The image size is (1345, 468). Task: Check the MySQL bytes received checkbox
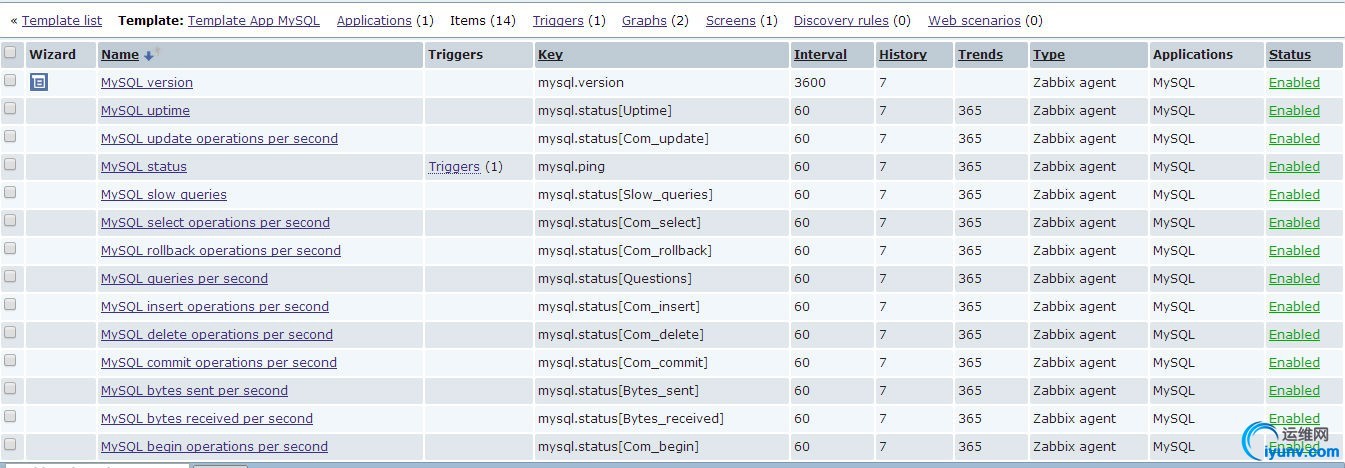click(x=10, y=416)
